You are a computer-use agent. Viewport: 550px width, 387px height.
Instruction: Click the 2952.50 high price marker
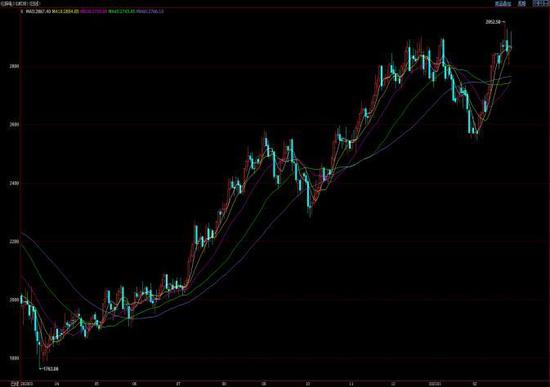[x=492, y=22]
